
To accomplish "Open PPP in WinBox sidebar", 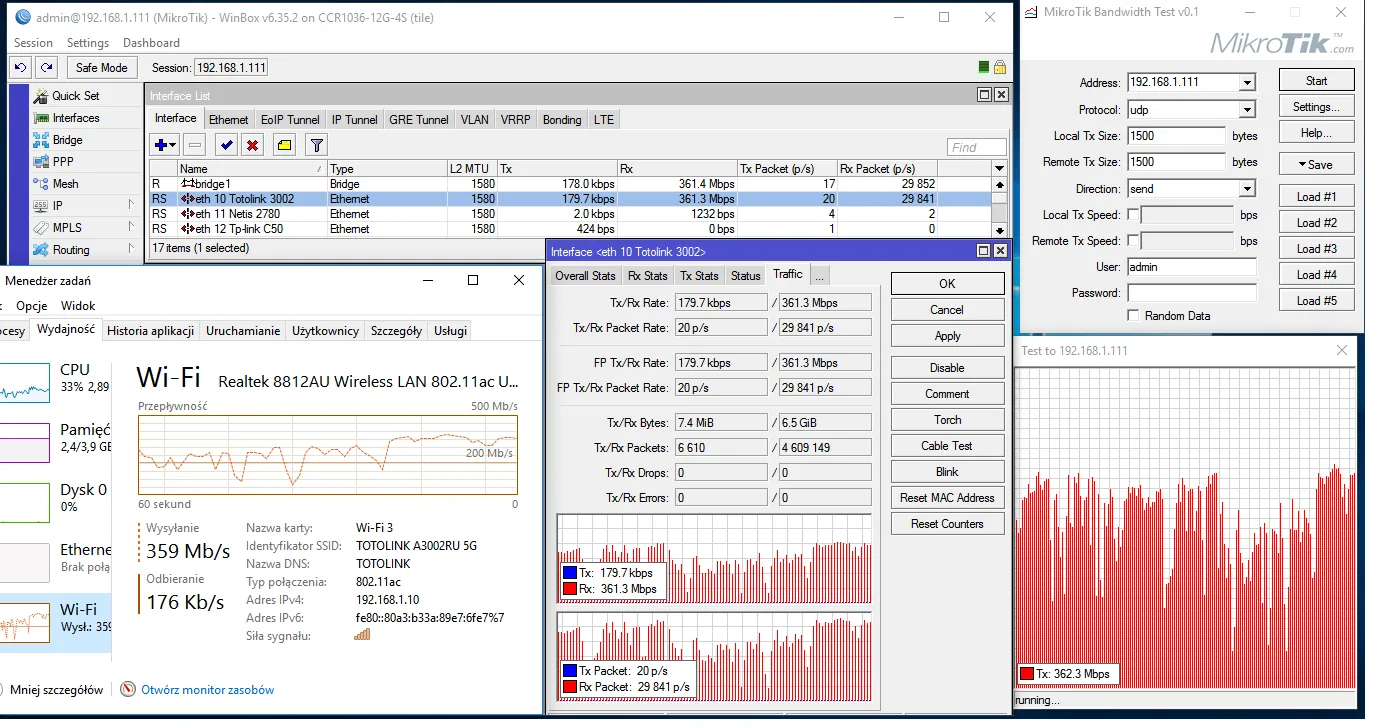I will 62,161.
